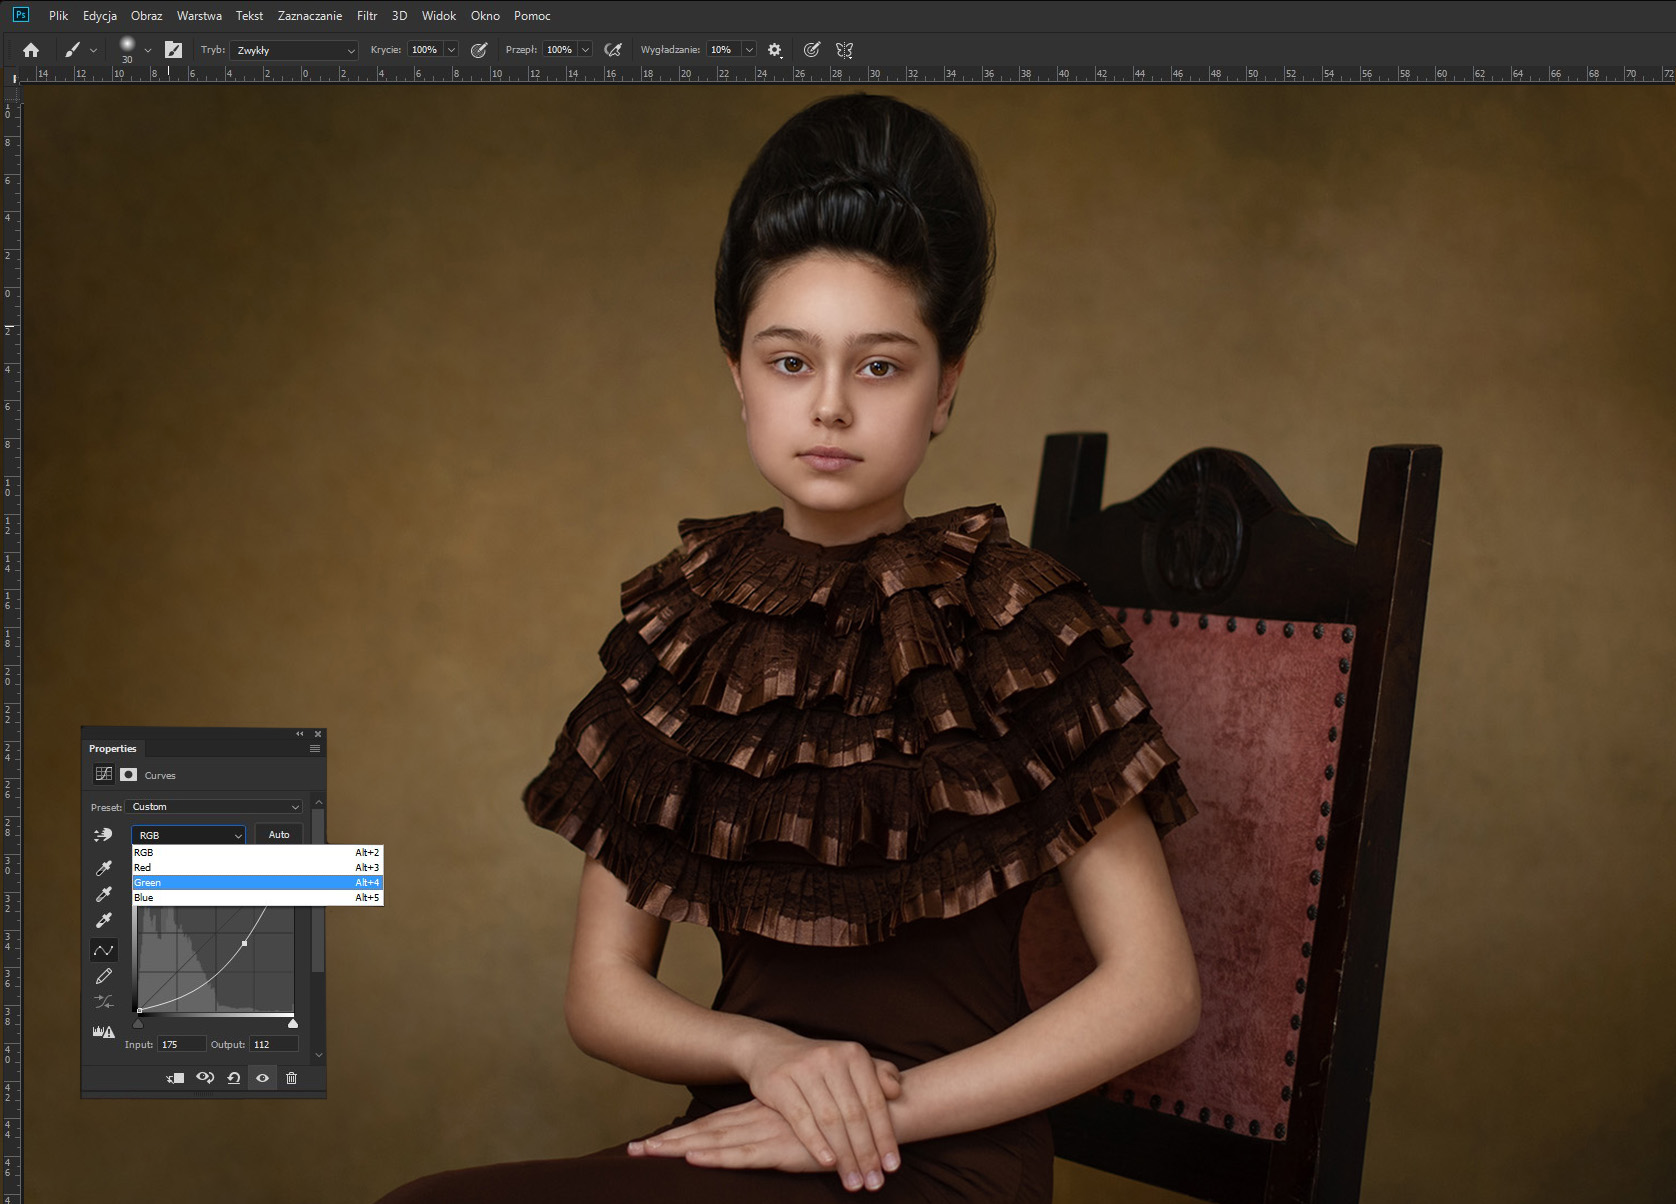Enable airbrush build-up effect
The image size is (1676, 1204).
click(x=613, y=50)
